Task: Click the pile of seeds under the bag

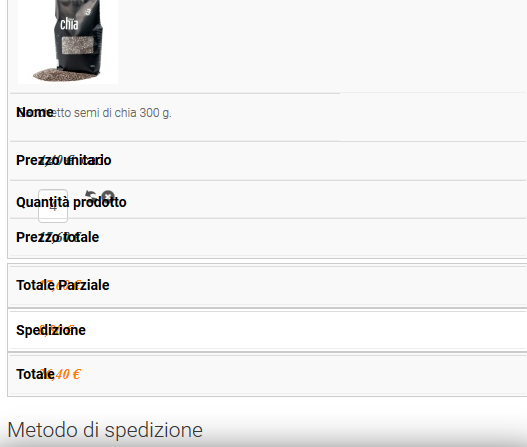Action: pyautogui.click(x=66, y=75)
